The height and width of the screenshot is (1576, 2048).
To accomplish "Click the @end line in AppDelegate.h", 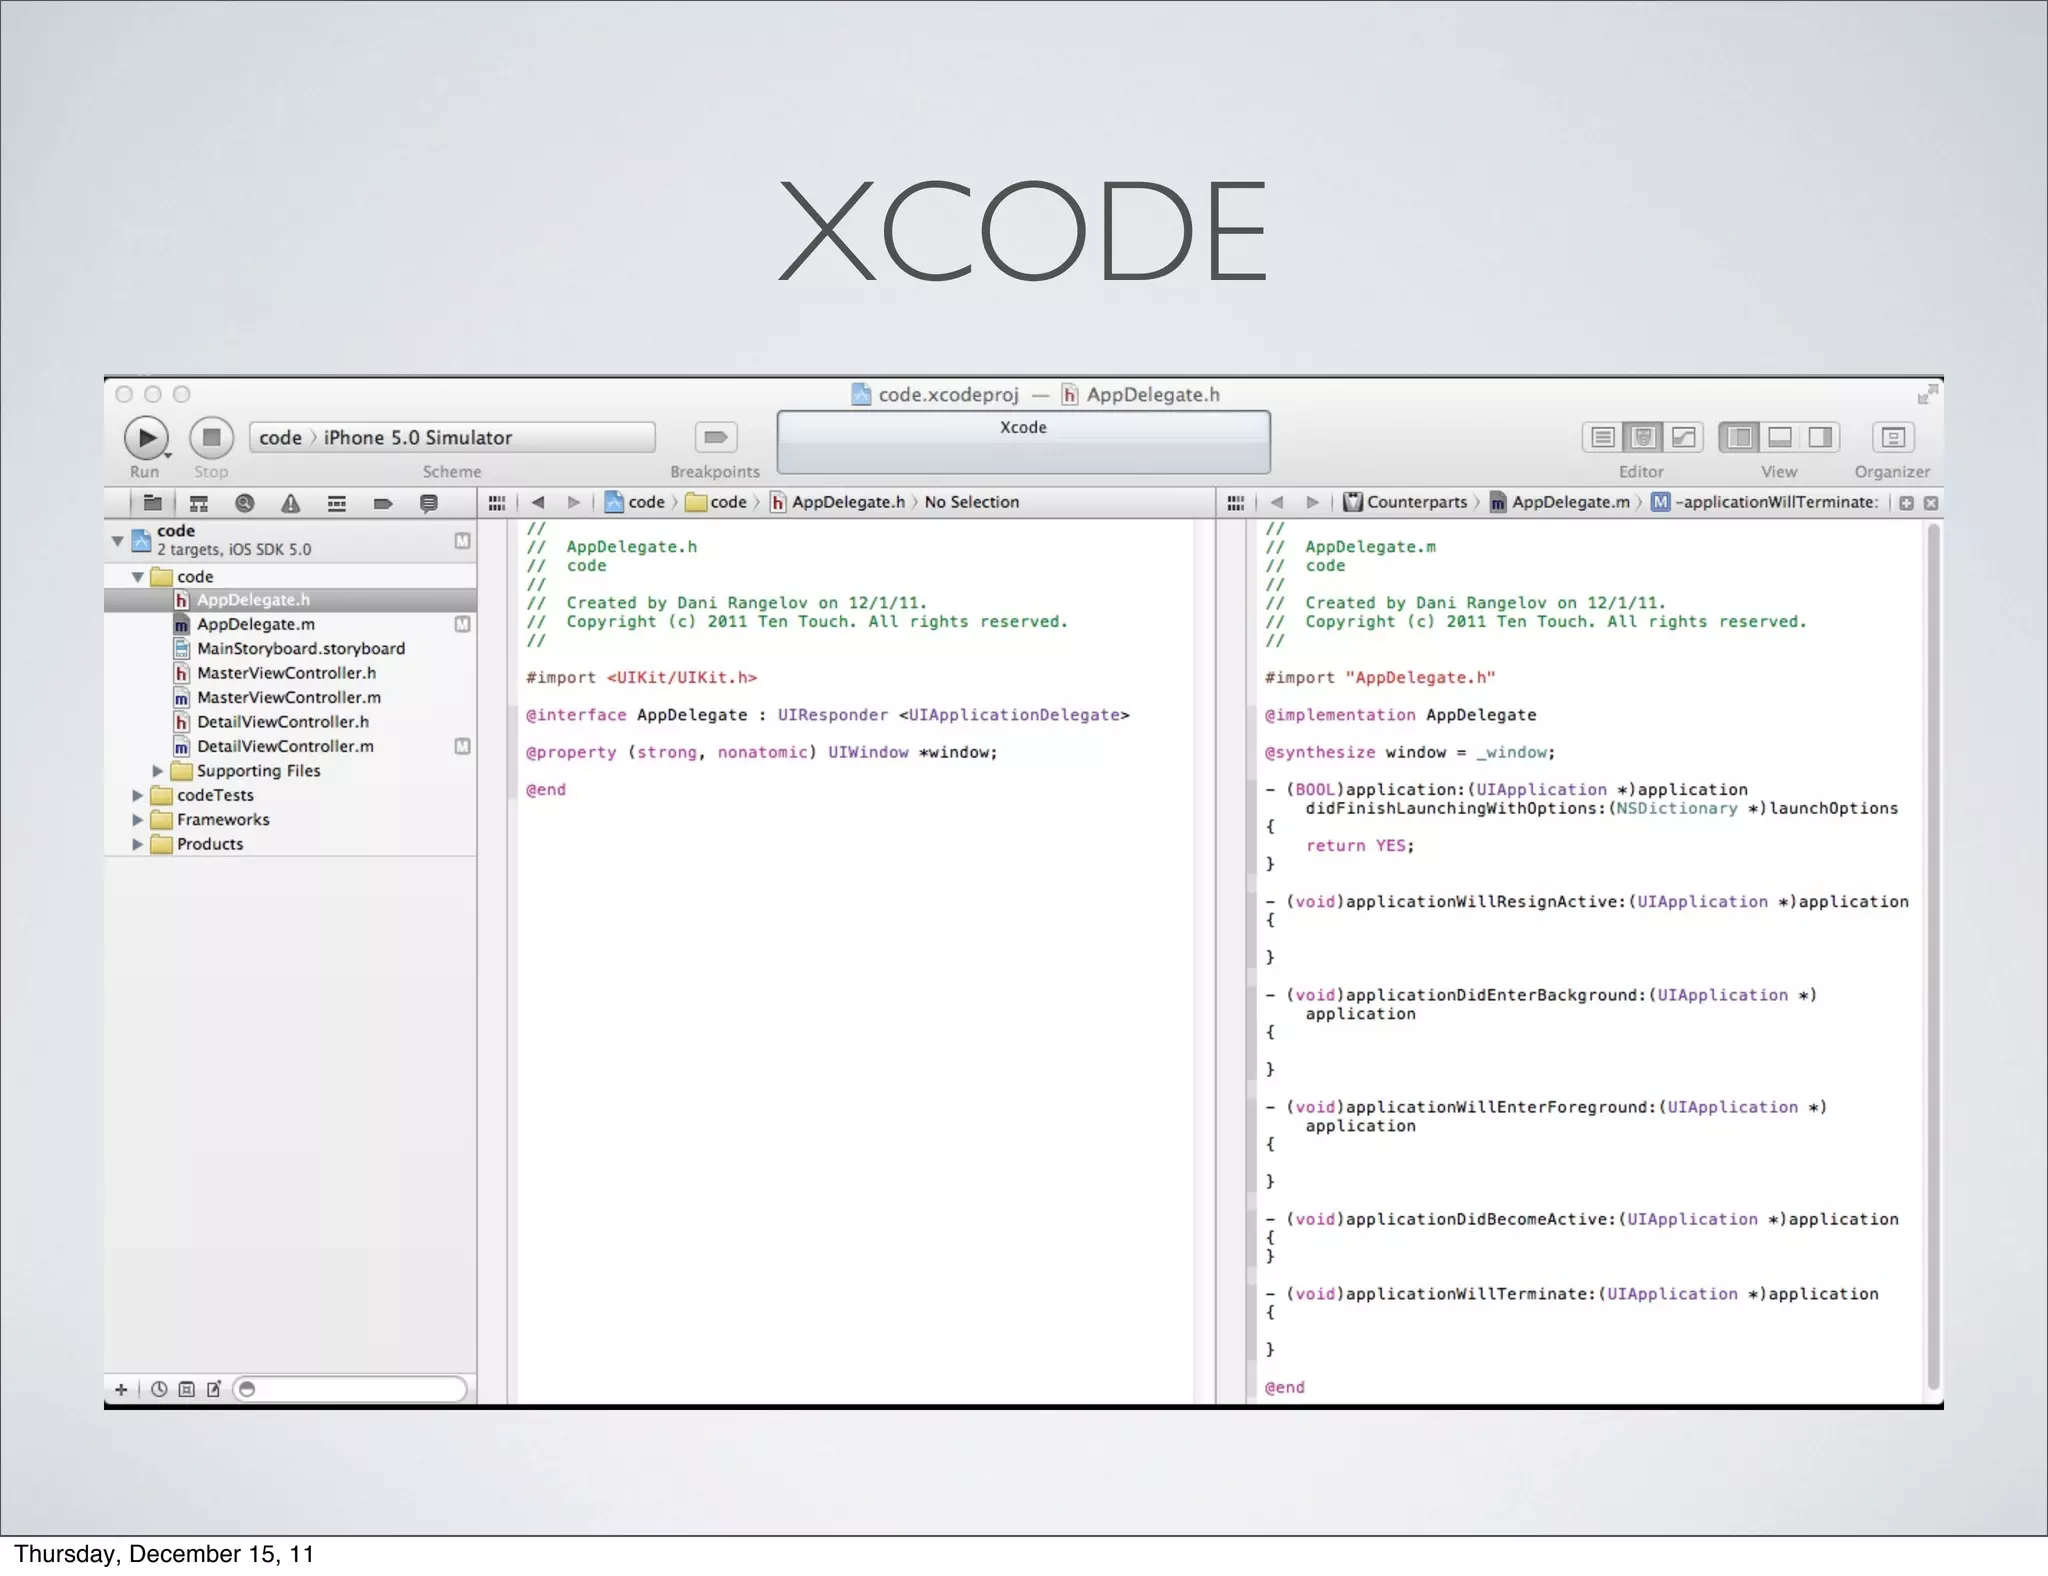I will (546, 790).
